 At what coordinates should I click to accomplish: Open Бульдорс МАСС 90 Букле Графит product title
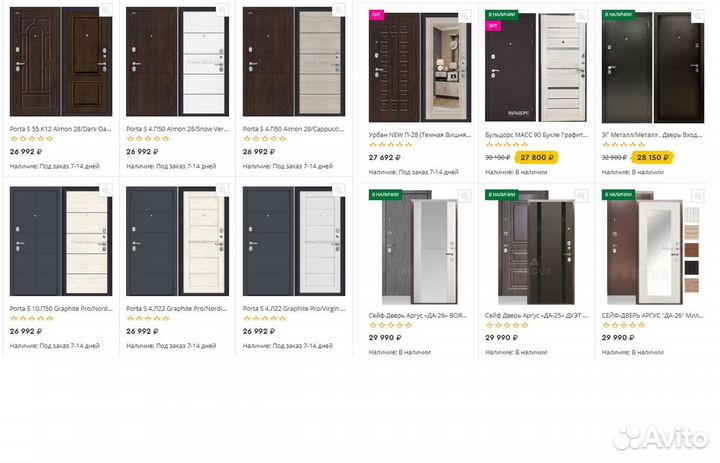click(532, 133)
